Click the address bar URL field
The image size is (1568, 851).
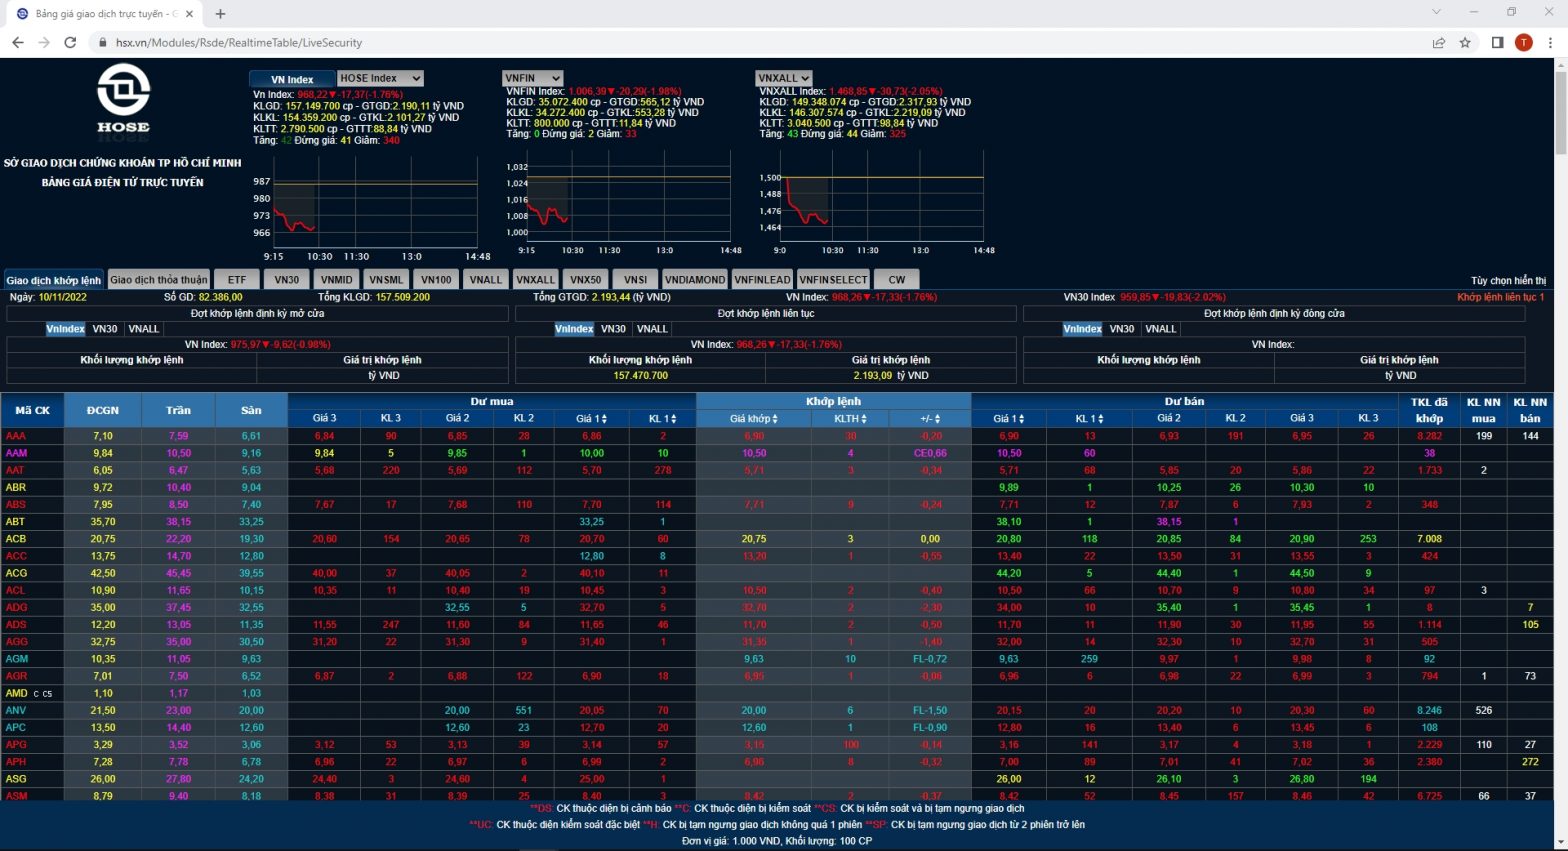pos(760,43)
